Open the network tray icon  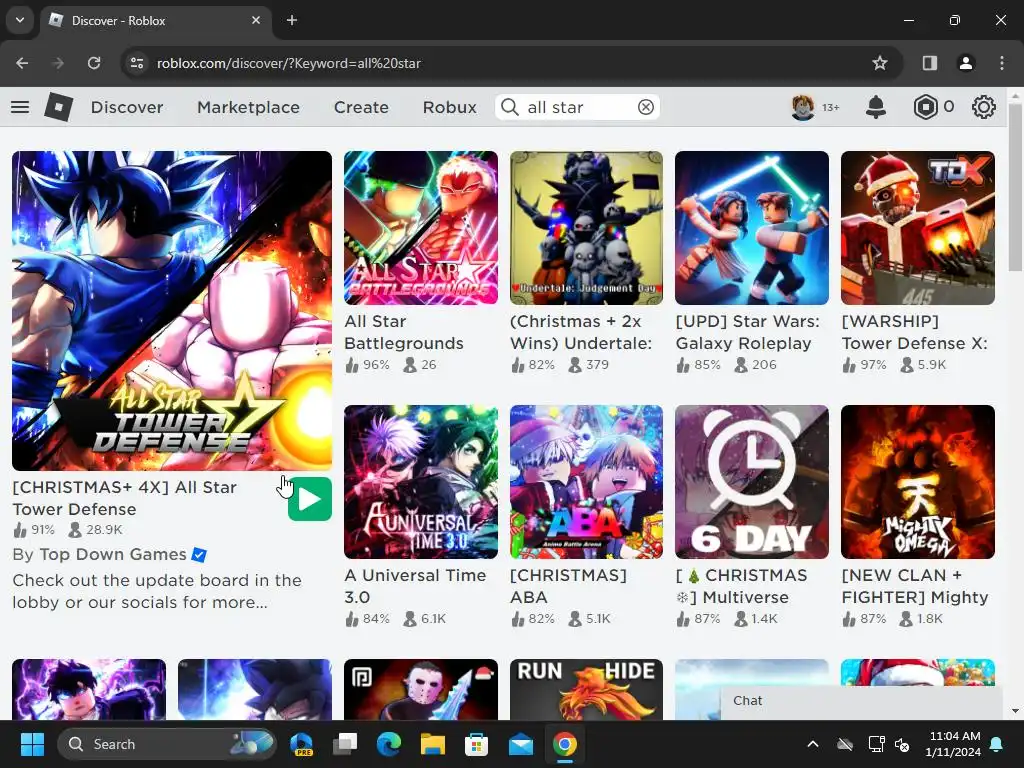click(875, 744)
